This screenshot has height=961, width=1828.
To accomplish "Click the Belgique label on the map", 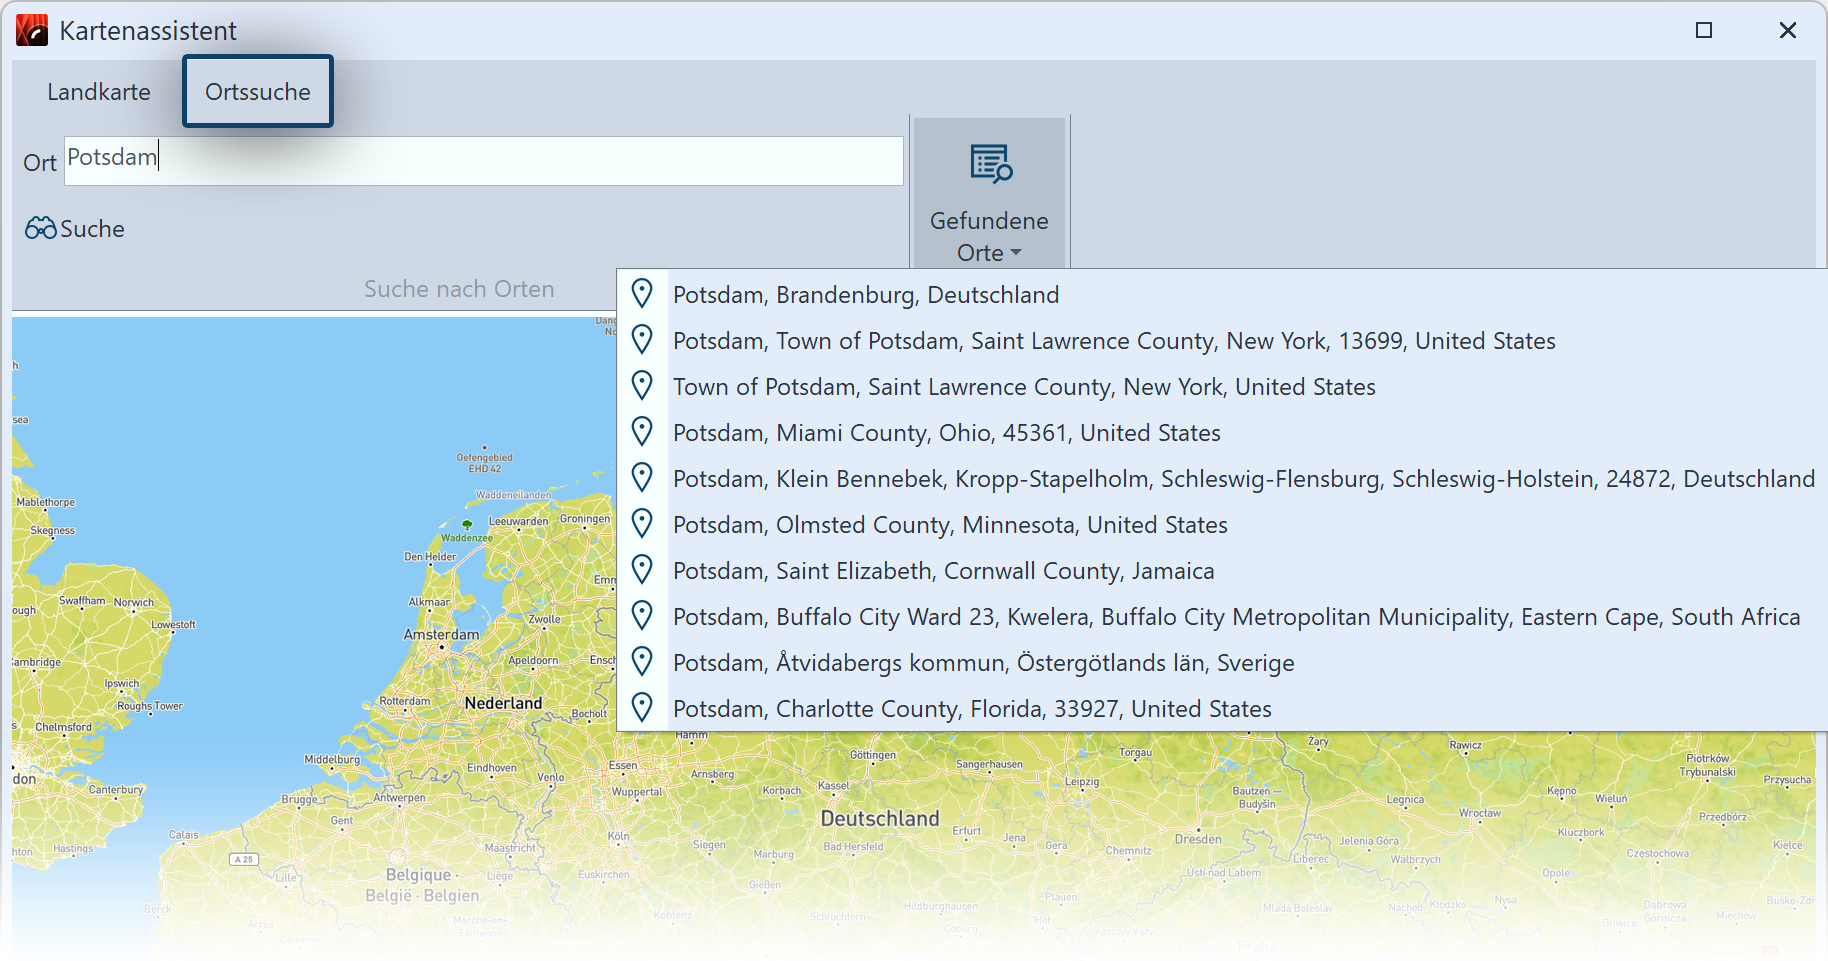I will pyautogui.click(x=418, y=874).
